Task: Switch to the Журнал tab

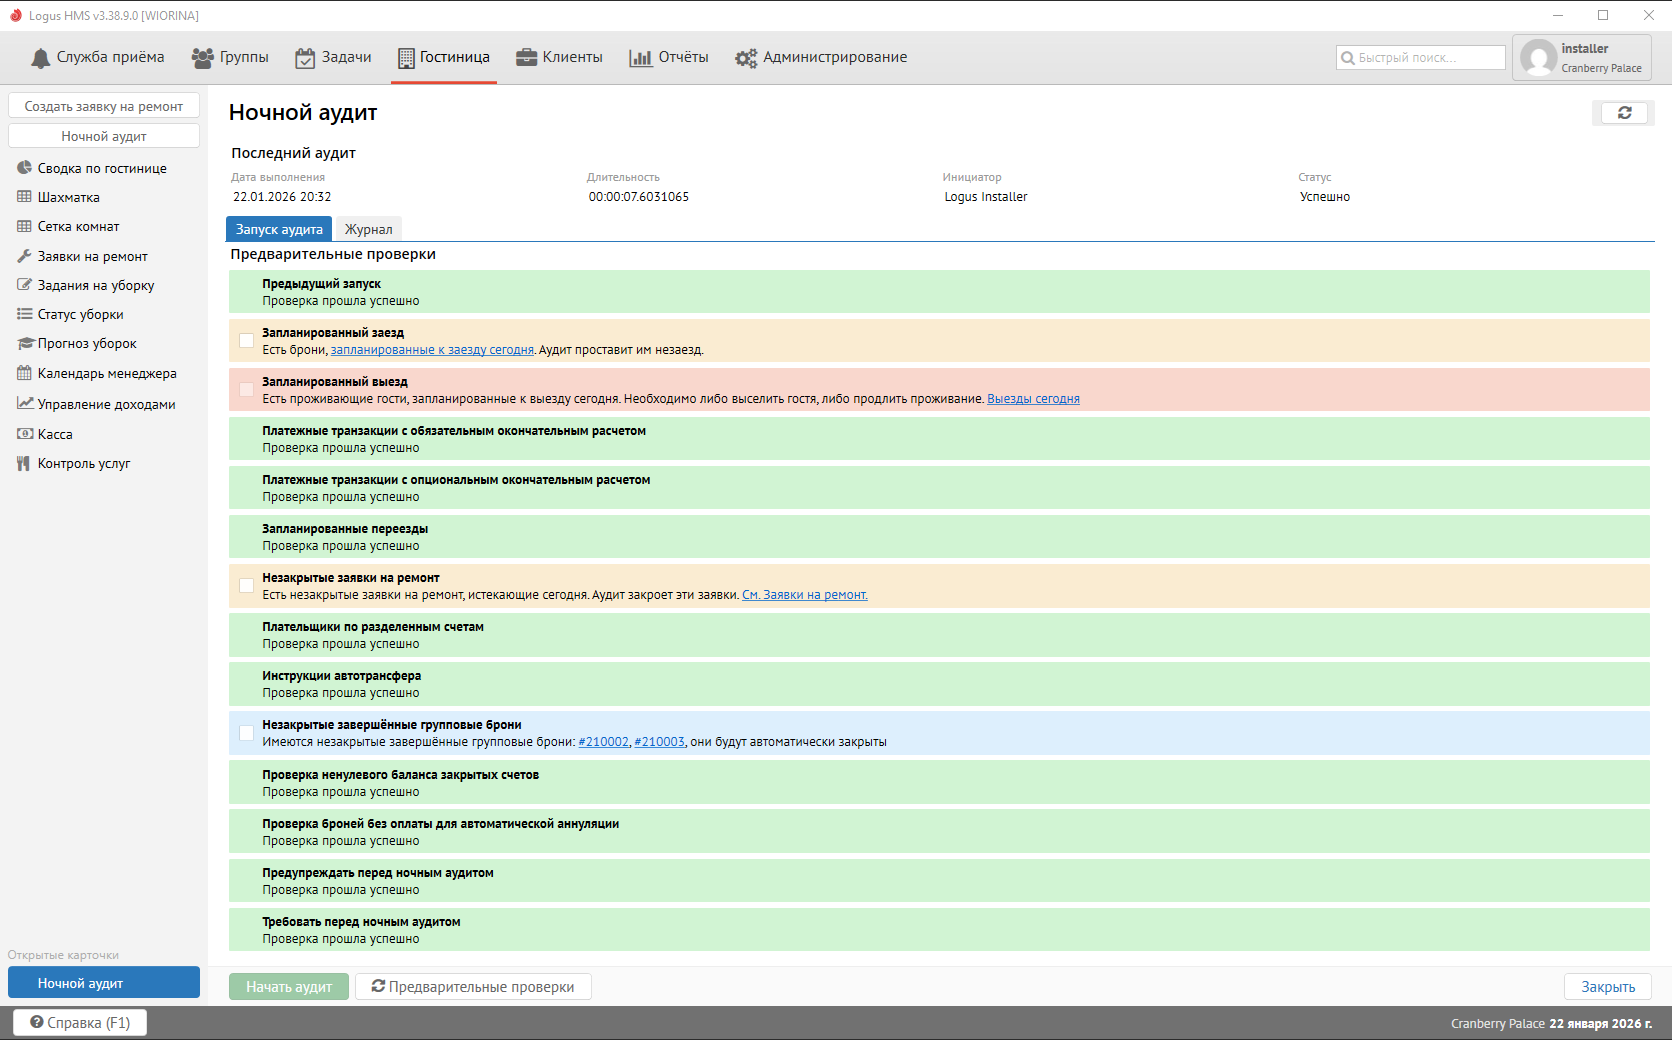Action: [368, 230]
